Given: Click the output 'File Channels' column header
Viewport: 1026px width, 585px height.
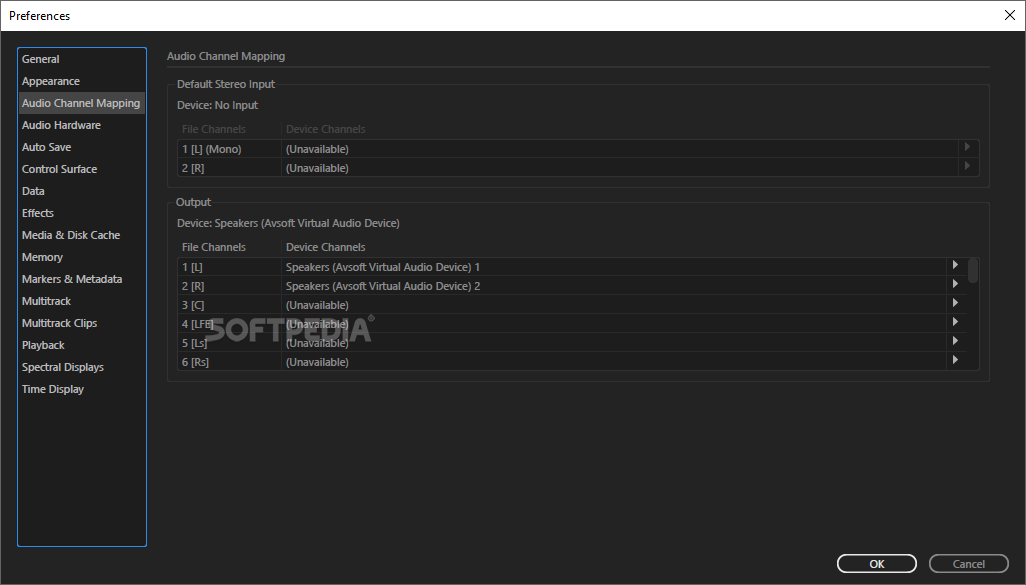Looking at the screenshot, I should tap(214, 247).
